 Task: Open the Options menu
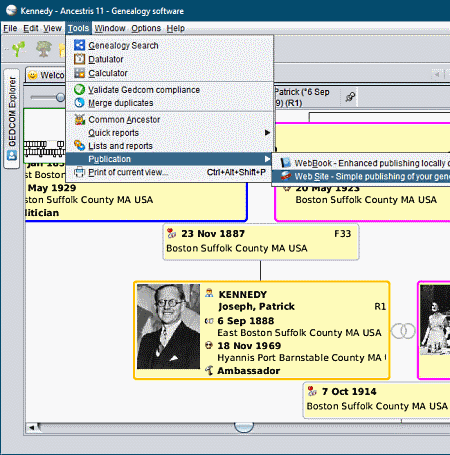(x=146, y=28)
